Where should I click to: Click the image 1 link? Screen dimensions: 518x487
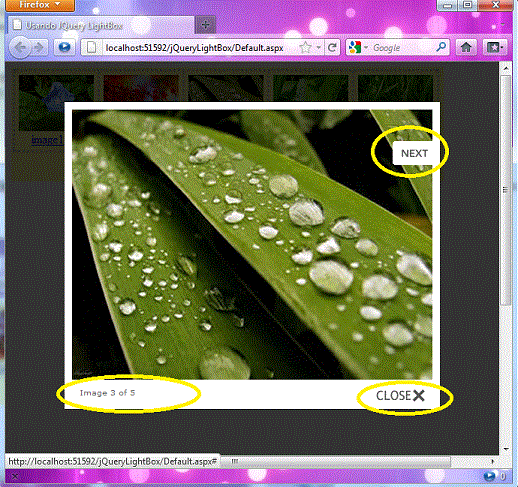[x=47, y=140]
